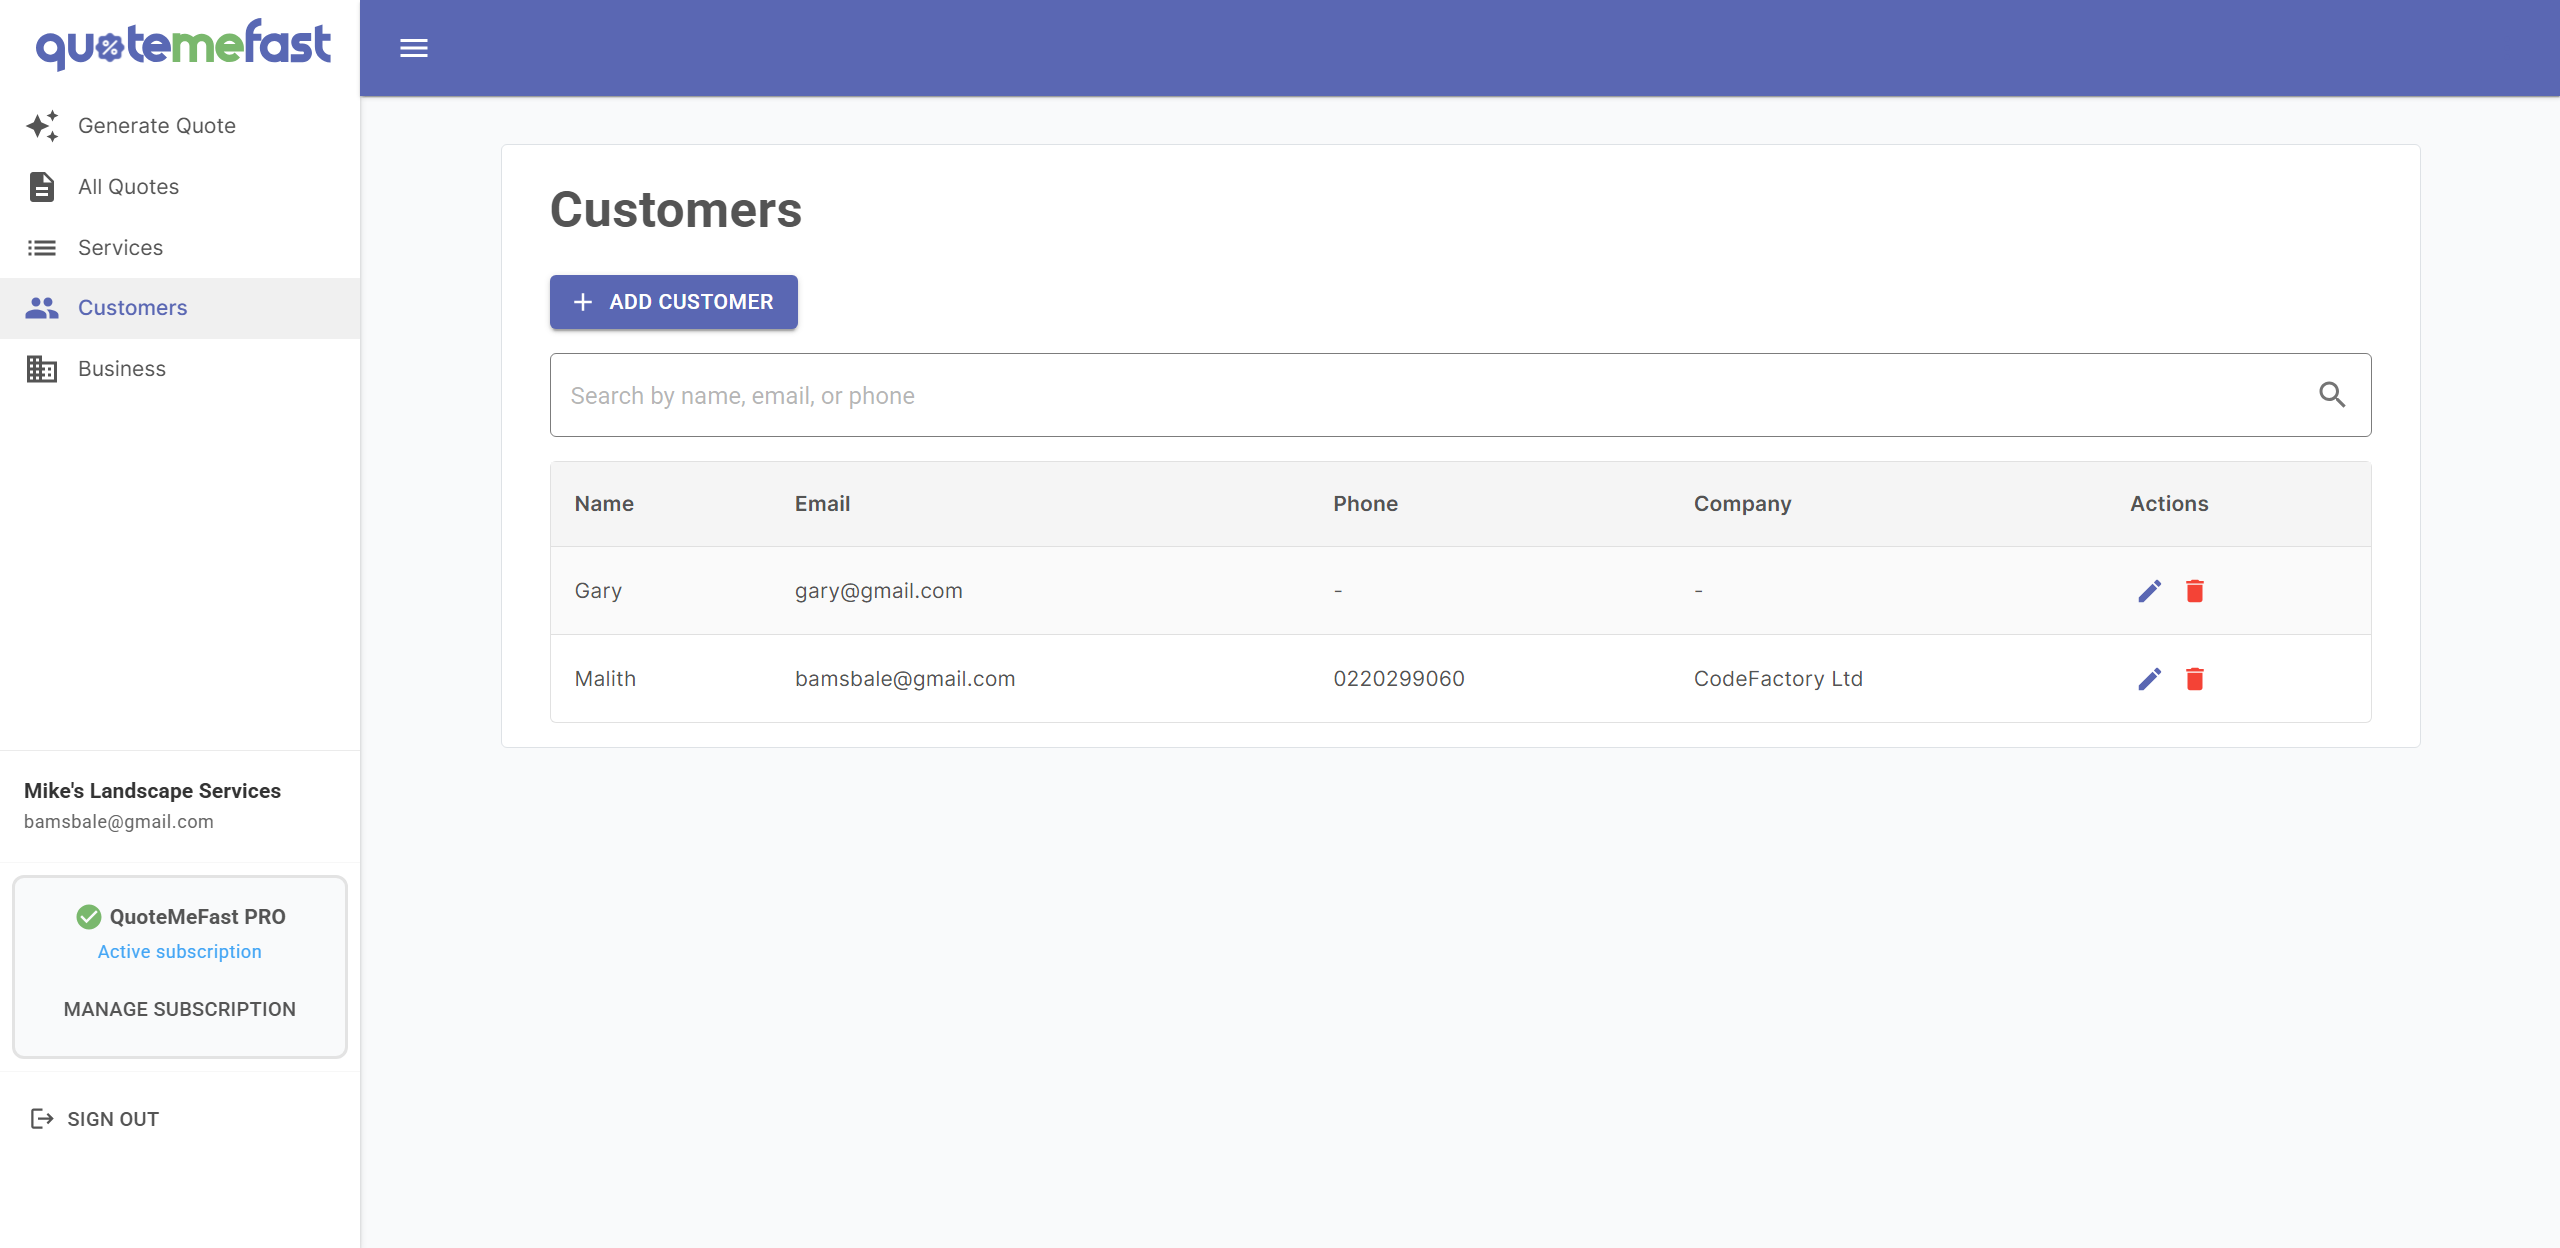This screenshot has width=2560, height=1248.
Task: Click the Company column header
Action: click(x=1743, y=504)
